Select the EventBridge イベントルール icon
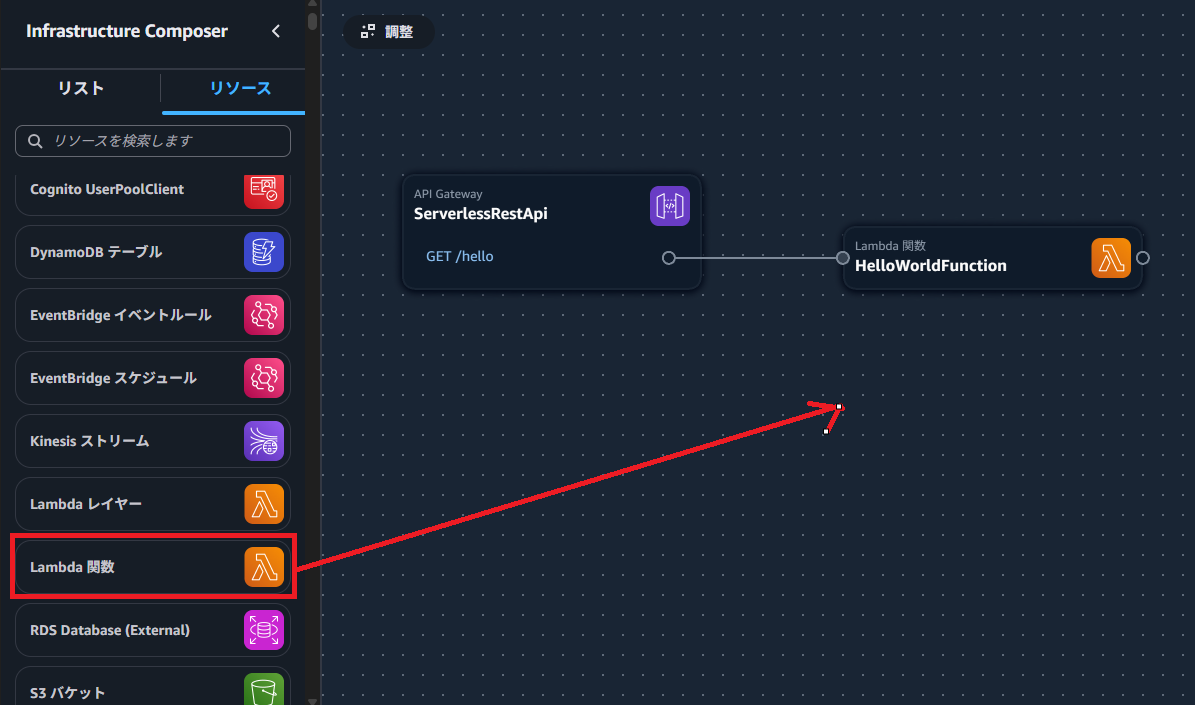Viewport: 1195px width, 705px height. click(x=264, y=315)
